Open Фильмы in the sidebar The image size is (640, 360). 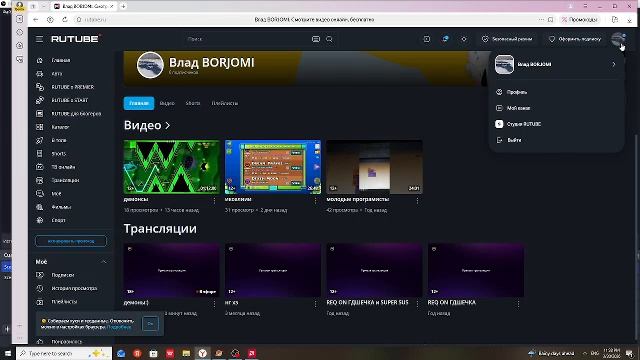point(61,207)
